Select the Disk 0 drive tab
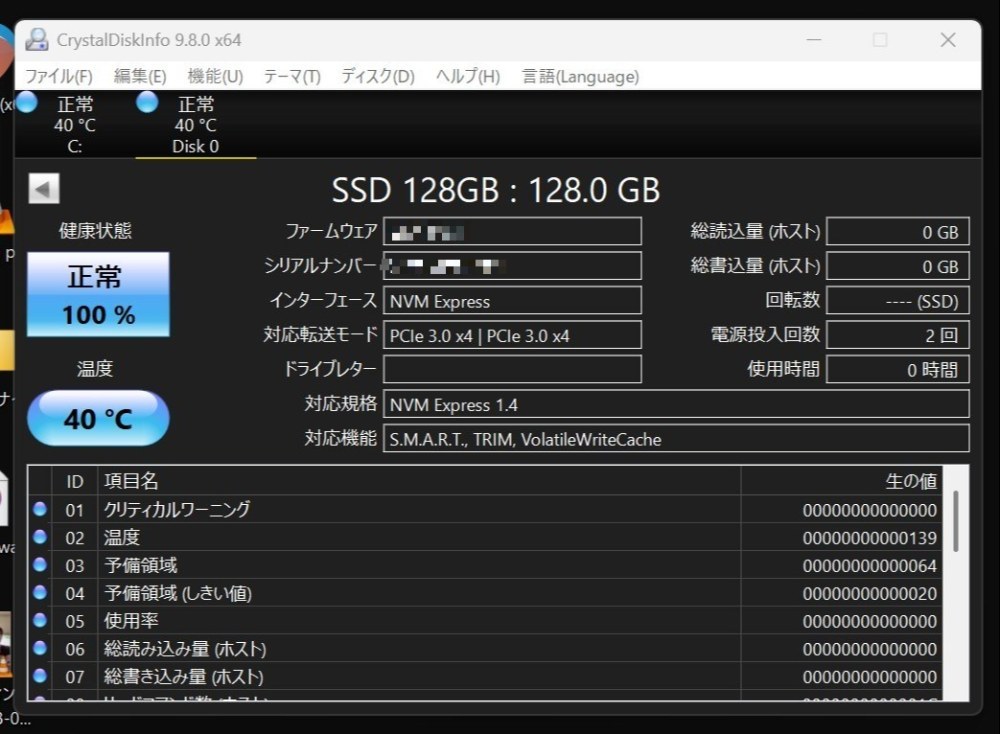The width and height of the screenshot is (1000, 734). [195, 124]
